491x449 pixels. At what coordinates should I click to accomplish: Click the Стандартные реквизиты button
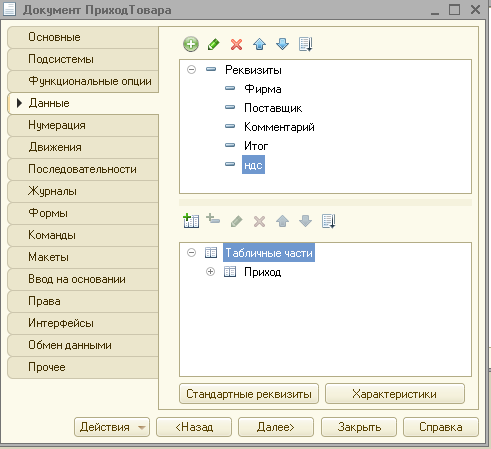pyautogui.click(x=249, y=394)
